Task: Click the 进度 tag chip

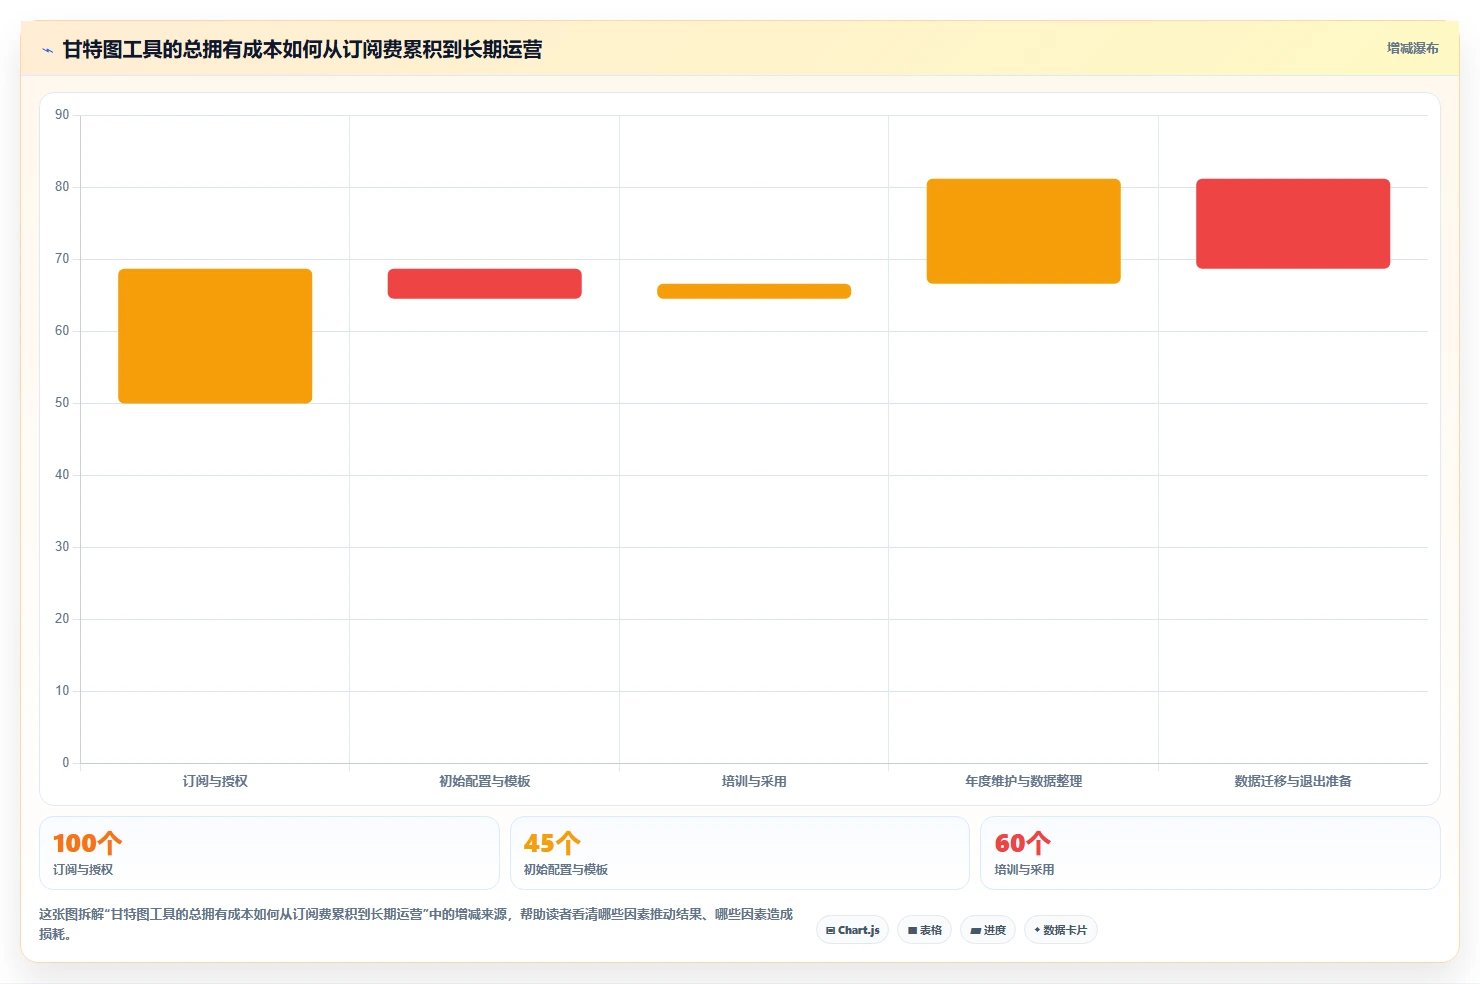Action: (x=988, y=930)
